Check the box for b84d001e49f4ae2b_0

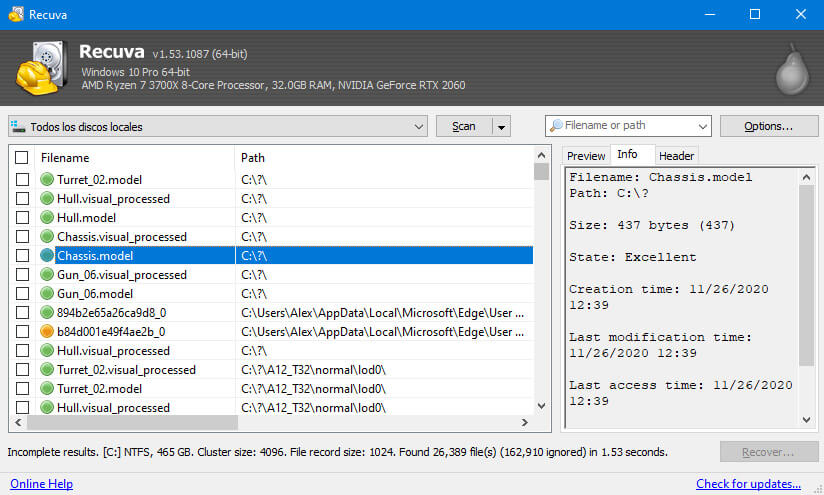(22, 332)
